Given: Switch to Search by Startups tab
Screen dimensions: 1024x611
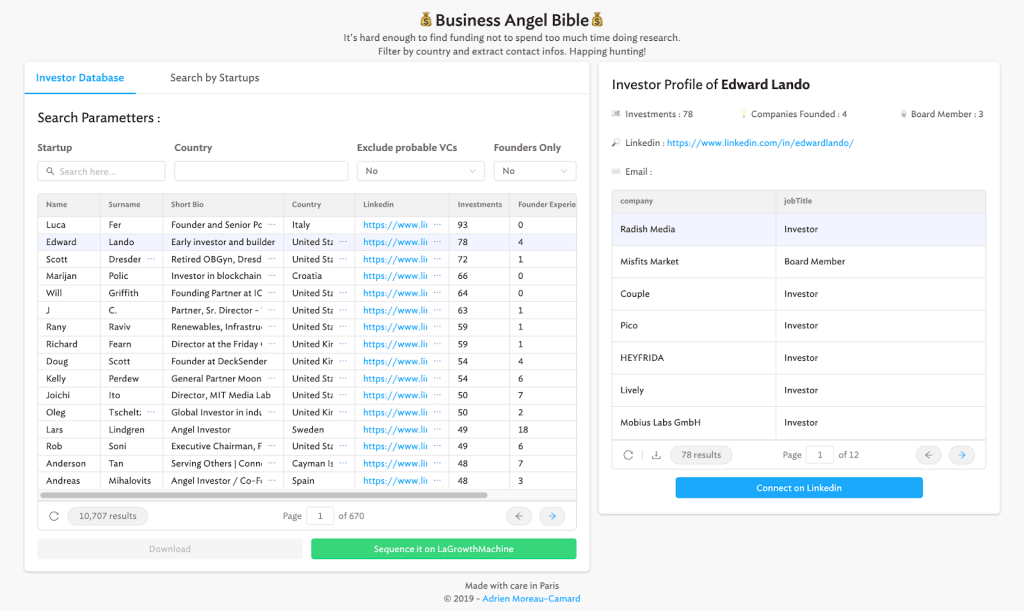Looking at the screenshot, I should pos(215,78).
